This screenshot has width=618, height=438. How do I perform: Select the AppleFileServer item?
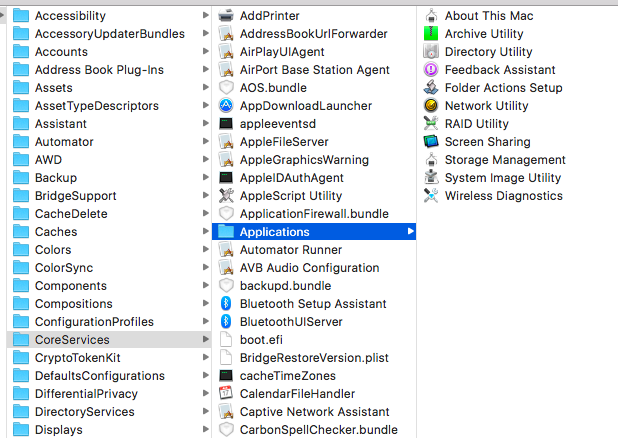tap(314, 142)
